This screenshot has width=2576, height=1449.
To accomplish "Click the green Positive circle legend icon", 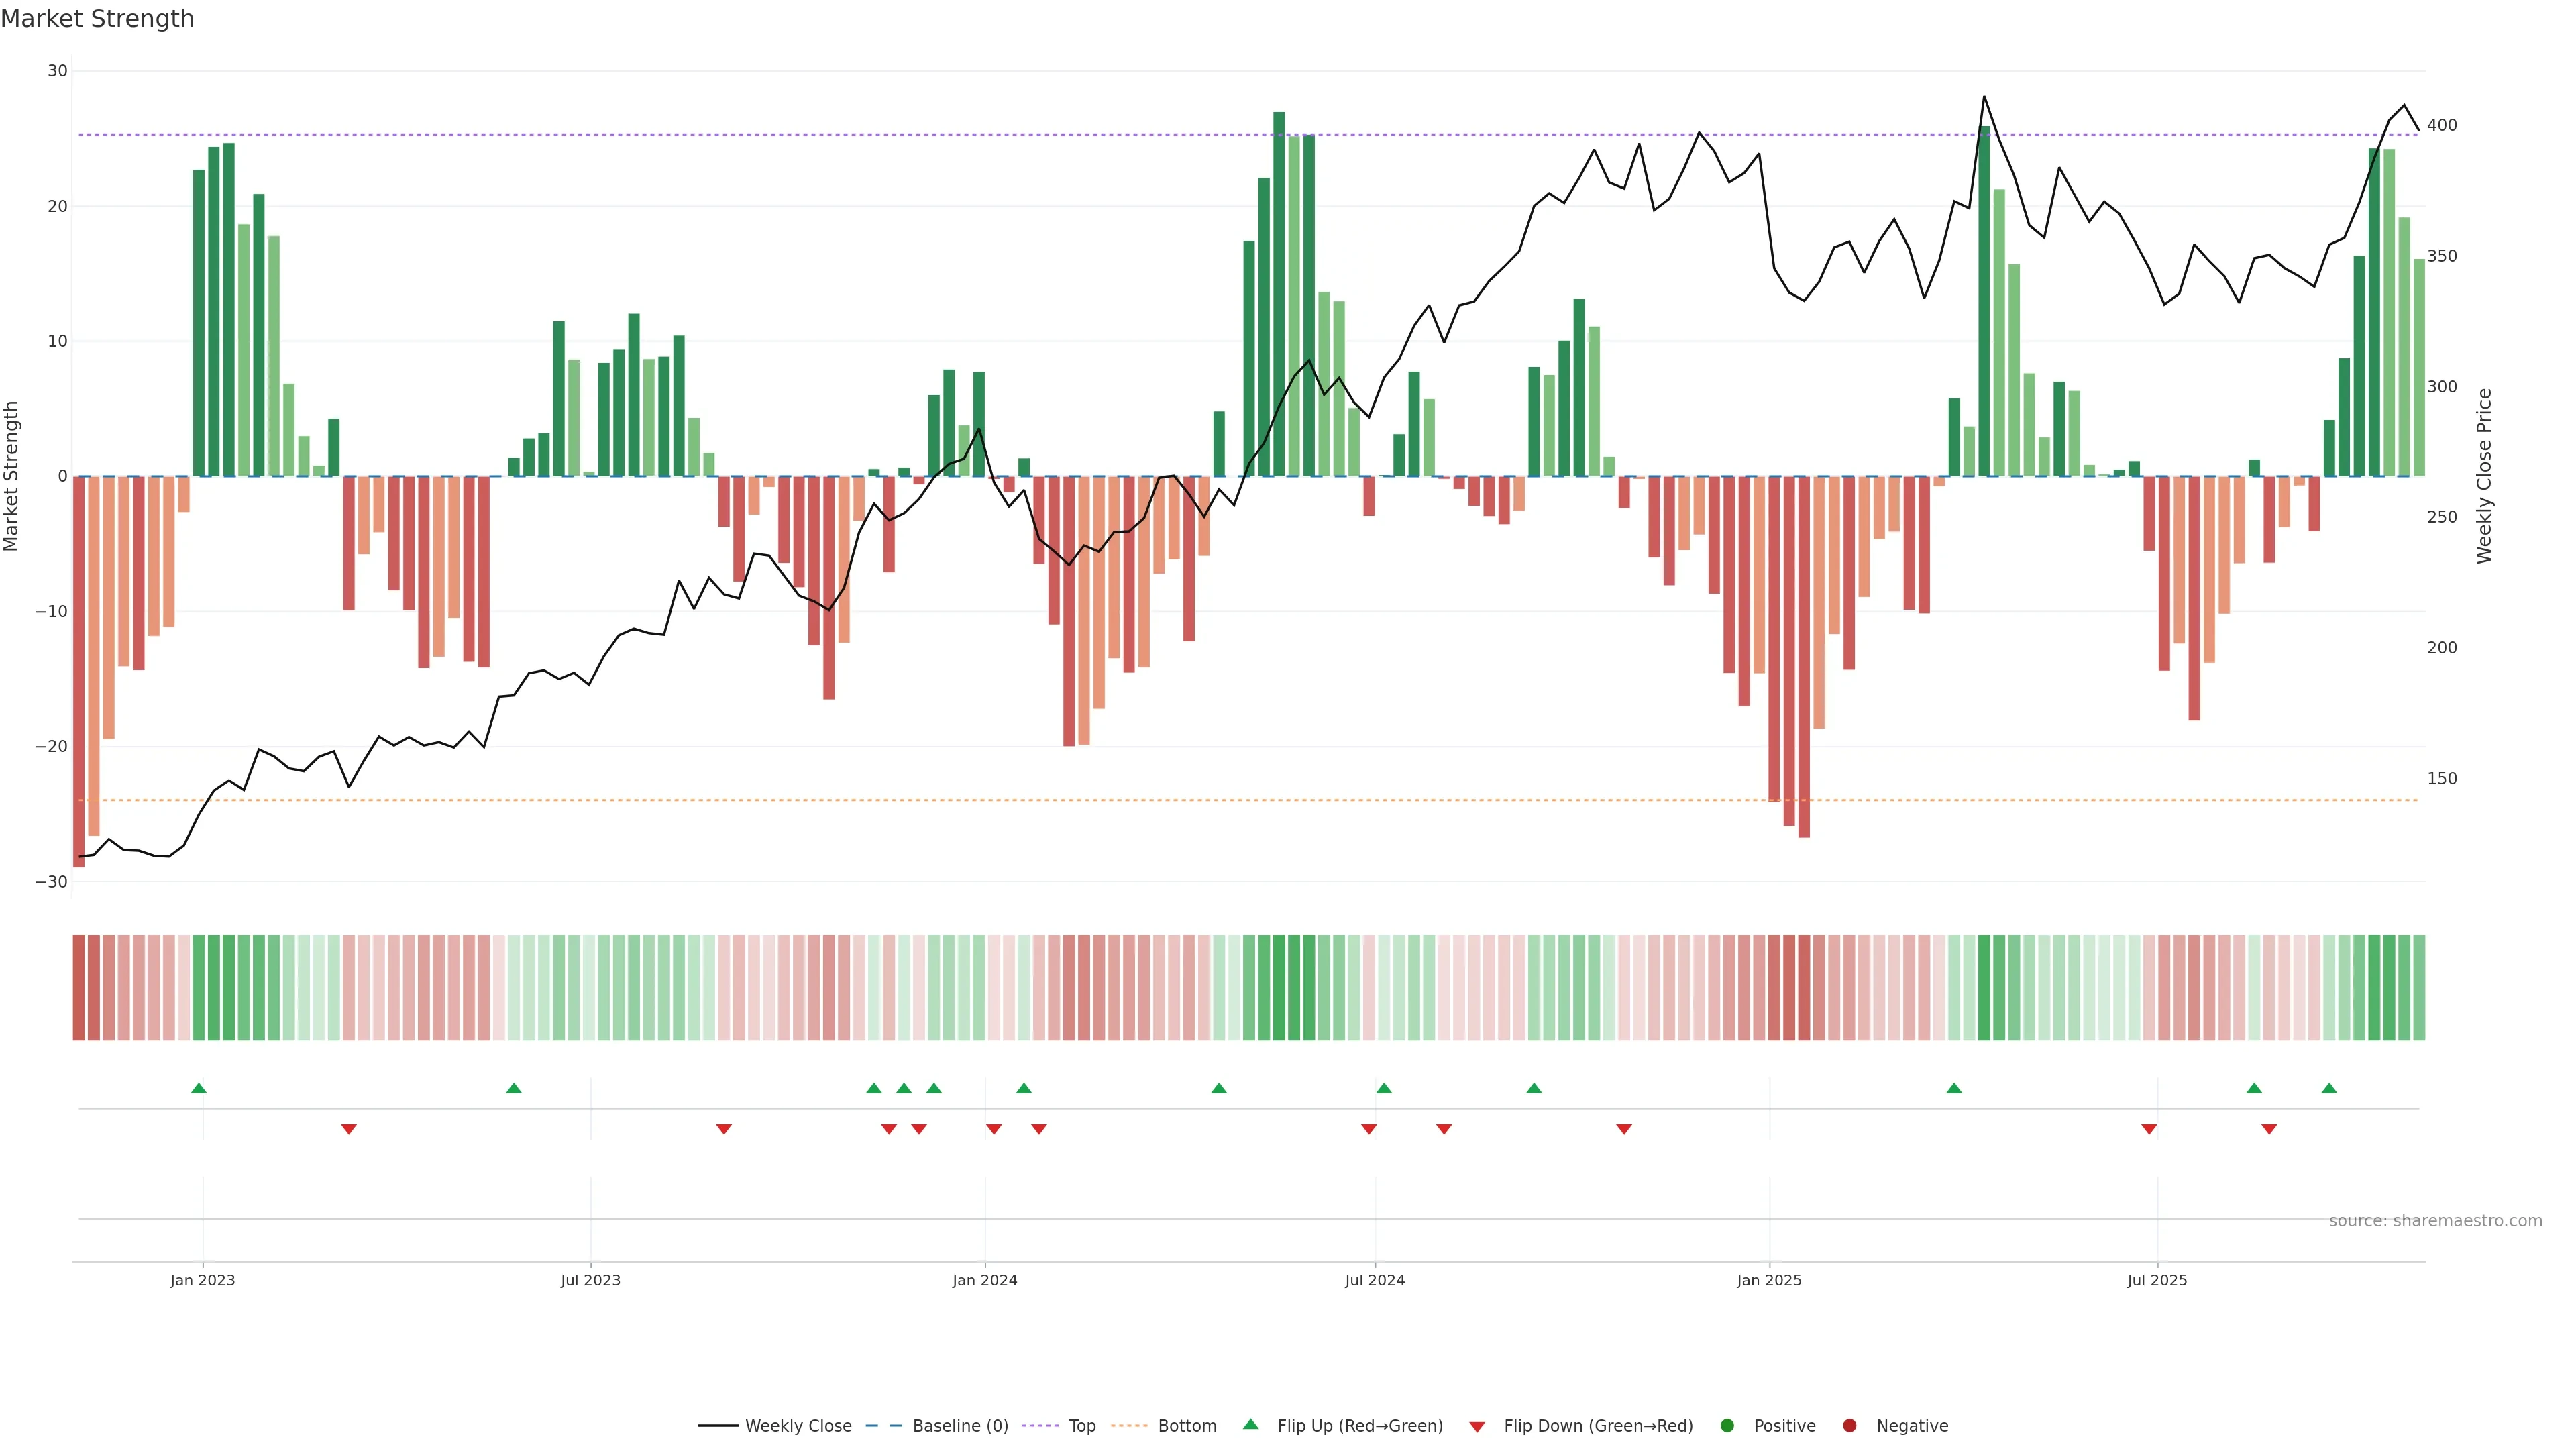I will (1727, 1426).
